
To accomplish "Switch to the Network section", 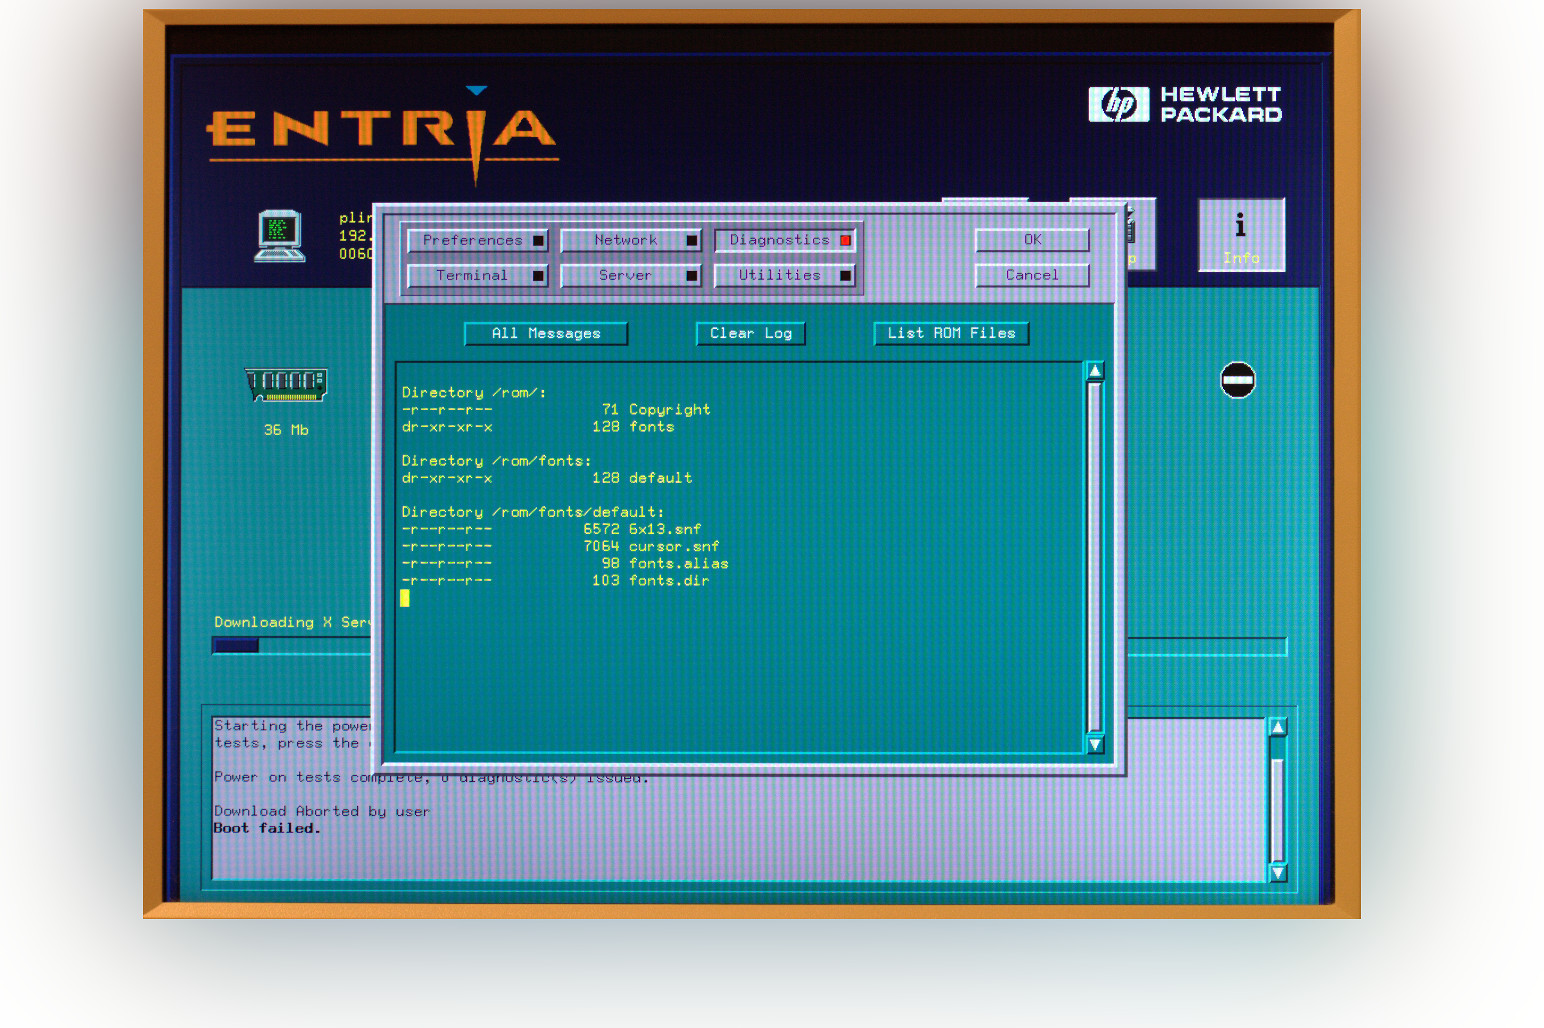I will tap(631, 240).
